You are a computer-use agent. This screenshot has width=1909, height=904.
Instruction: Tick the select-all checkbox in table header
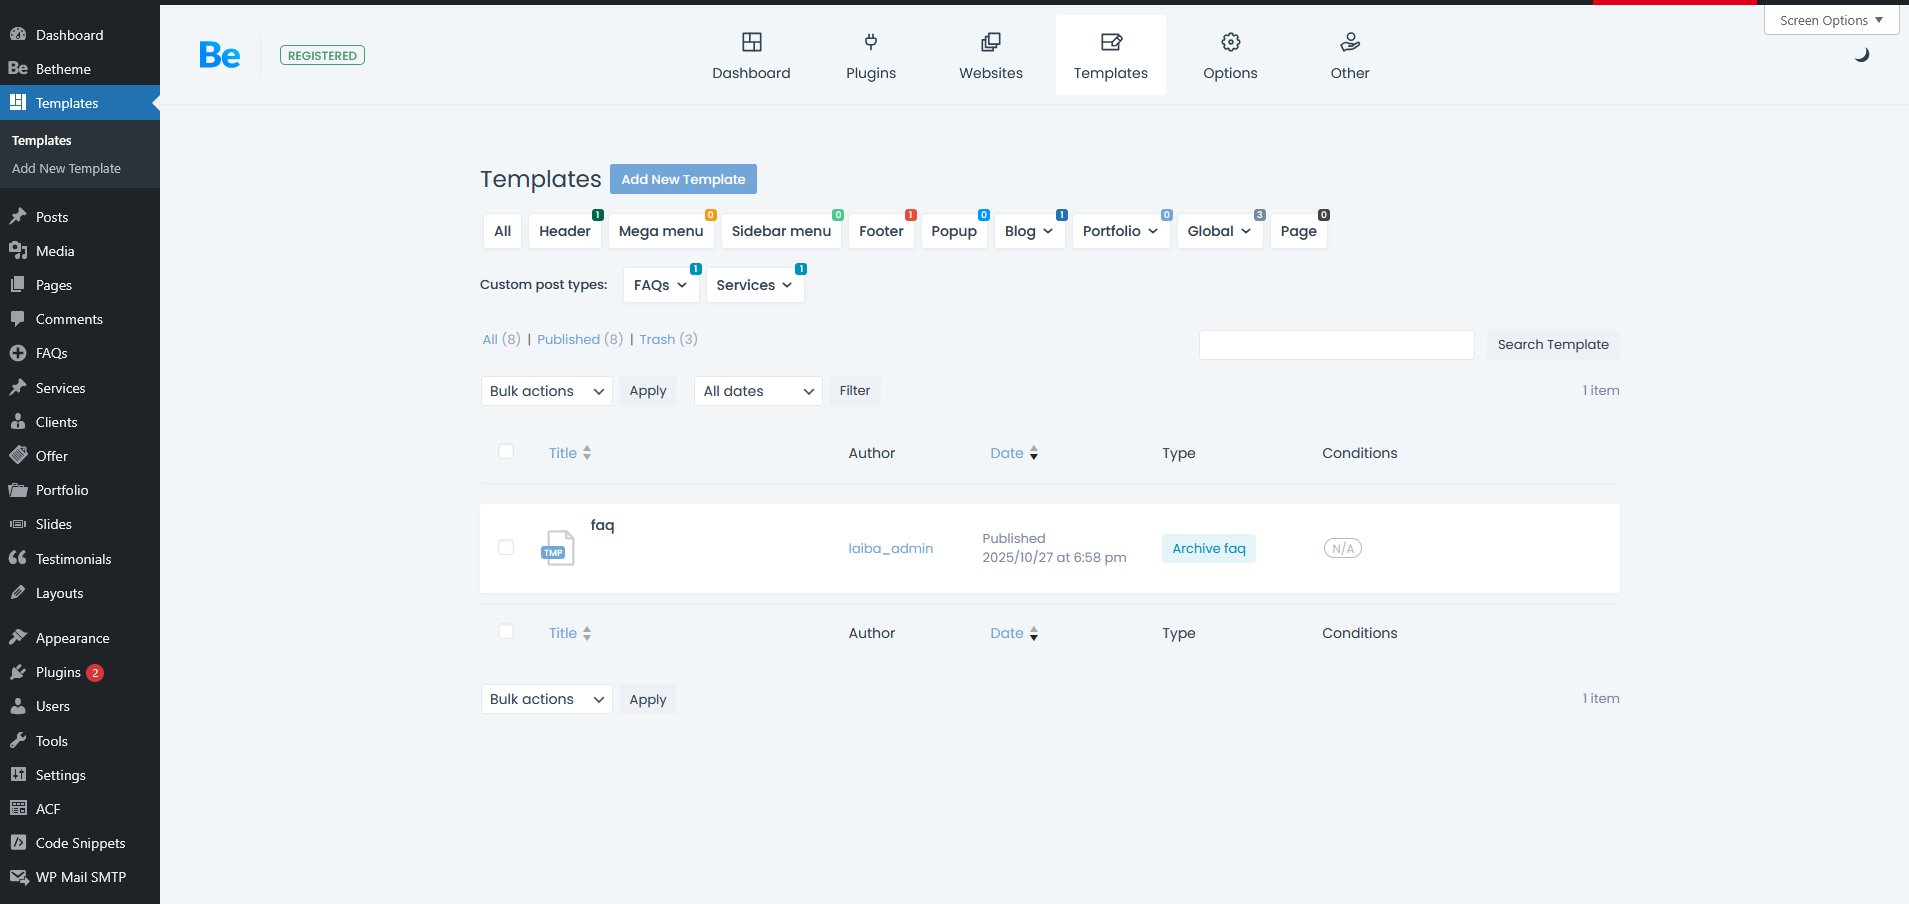(506, 452)
